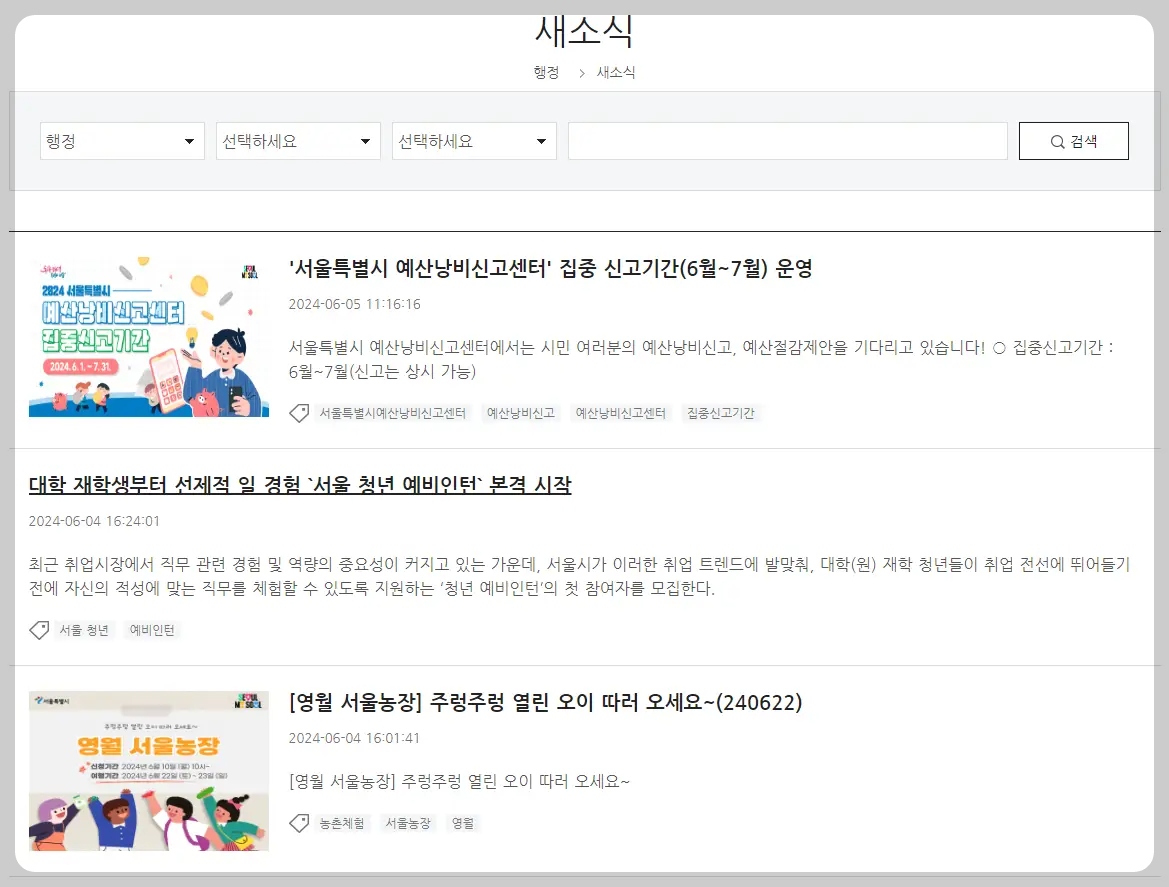Select the 예비인턴 tag
The width and height of the screenshot is (1169, 887).
point(151,629)
